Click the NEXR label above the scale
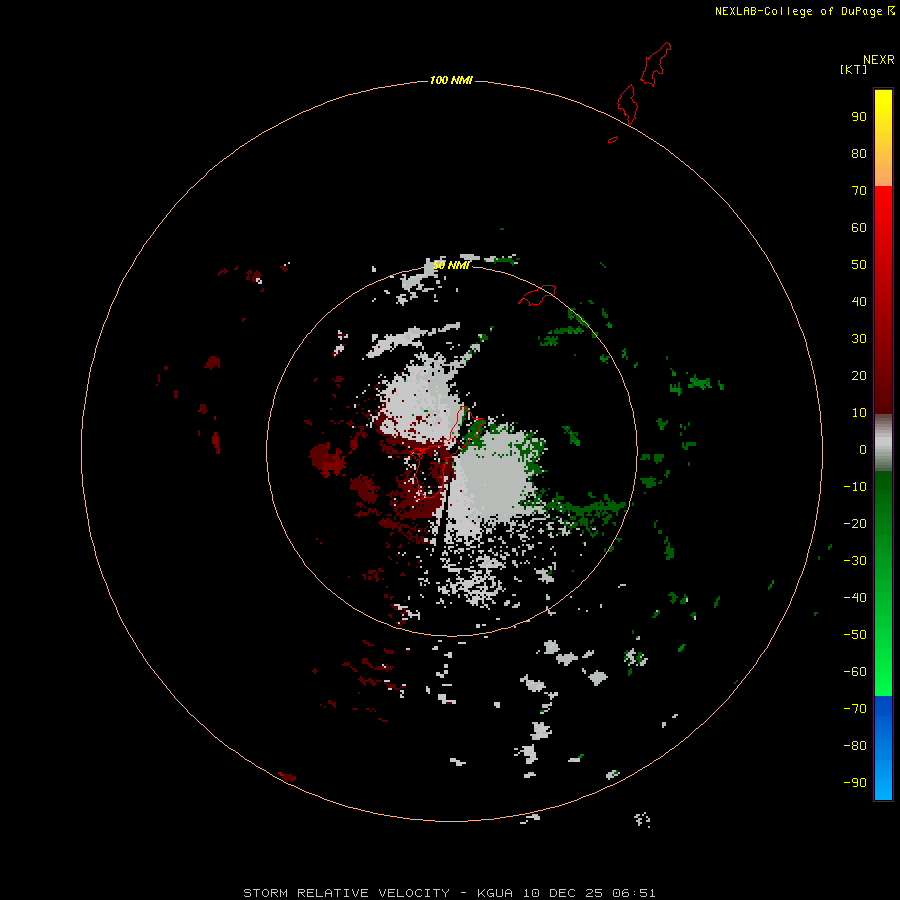 pyautogui.click(x=879, y=60)
